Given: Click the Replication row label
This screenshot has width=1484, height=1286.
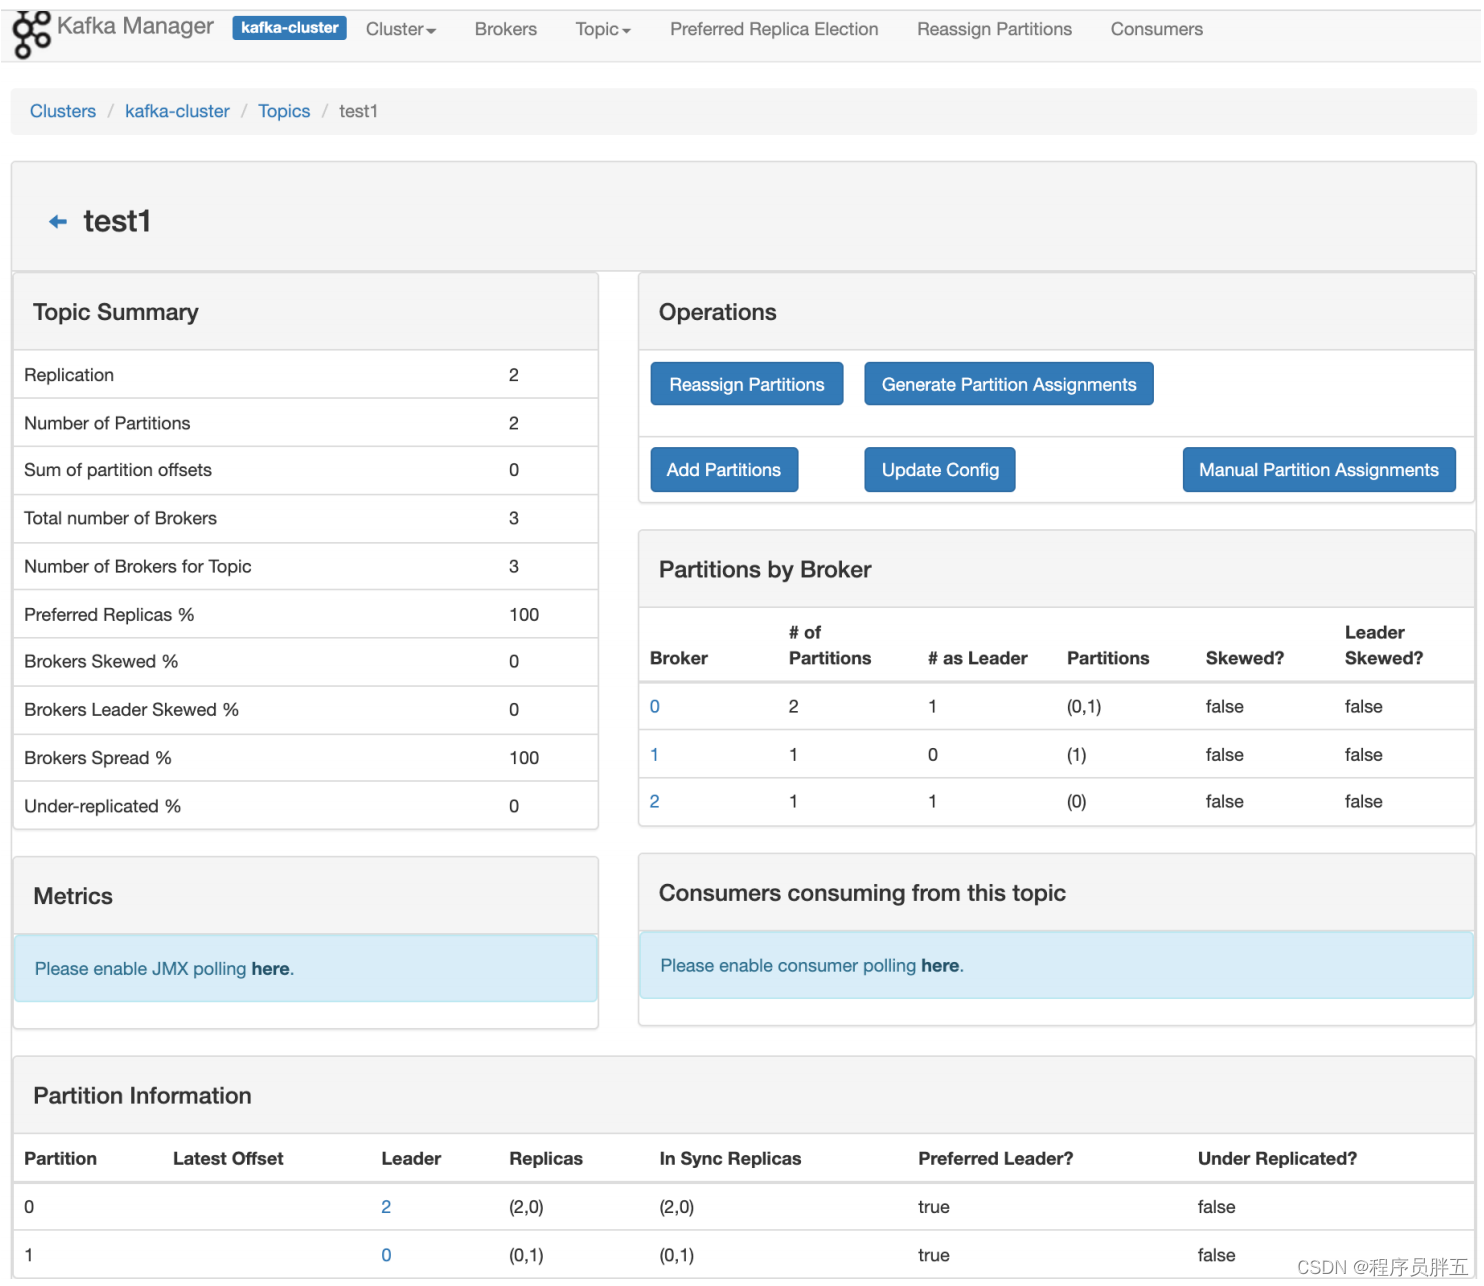Looking at the screenshot, I should pyautogui.click(x=69, y=375).
